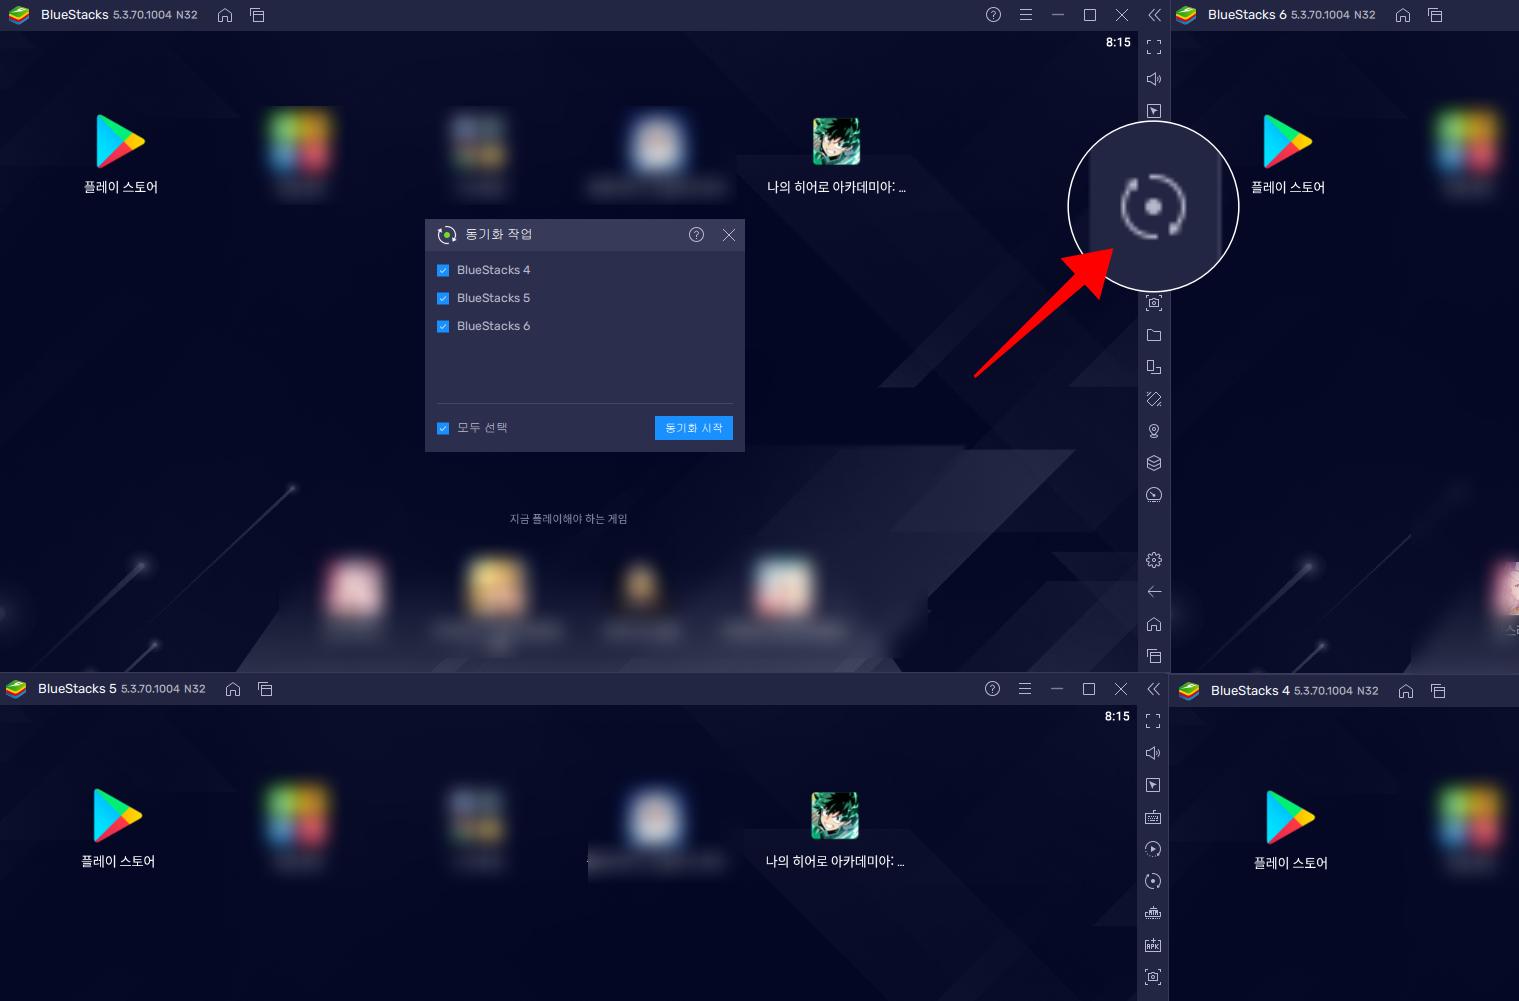Screen dimensions: 1519x1001
Task: Close the 동기화 작업 dialog
Action: (729, 235)
